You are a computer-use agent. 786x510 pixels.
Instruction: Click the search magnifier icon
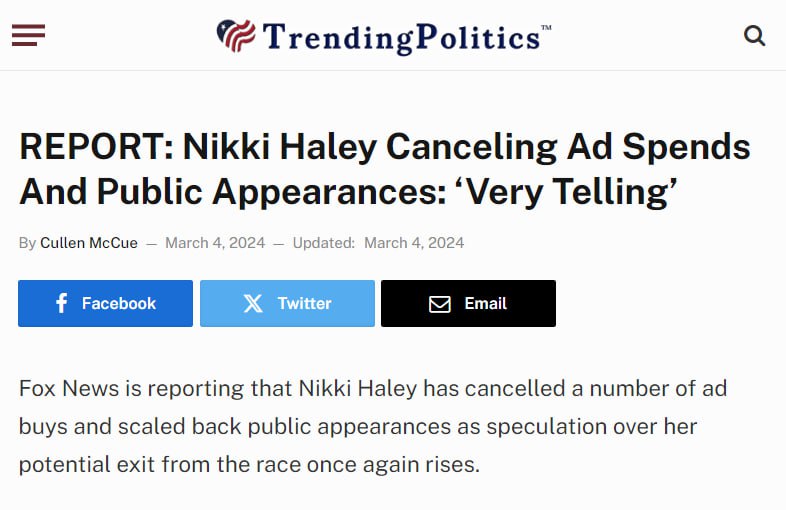click(x=754, y=37)
